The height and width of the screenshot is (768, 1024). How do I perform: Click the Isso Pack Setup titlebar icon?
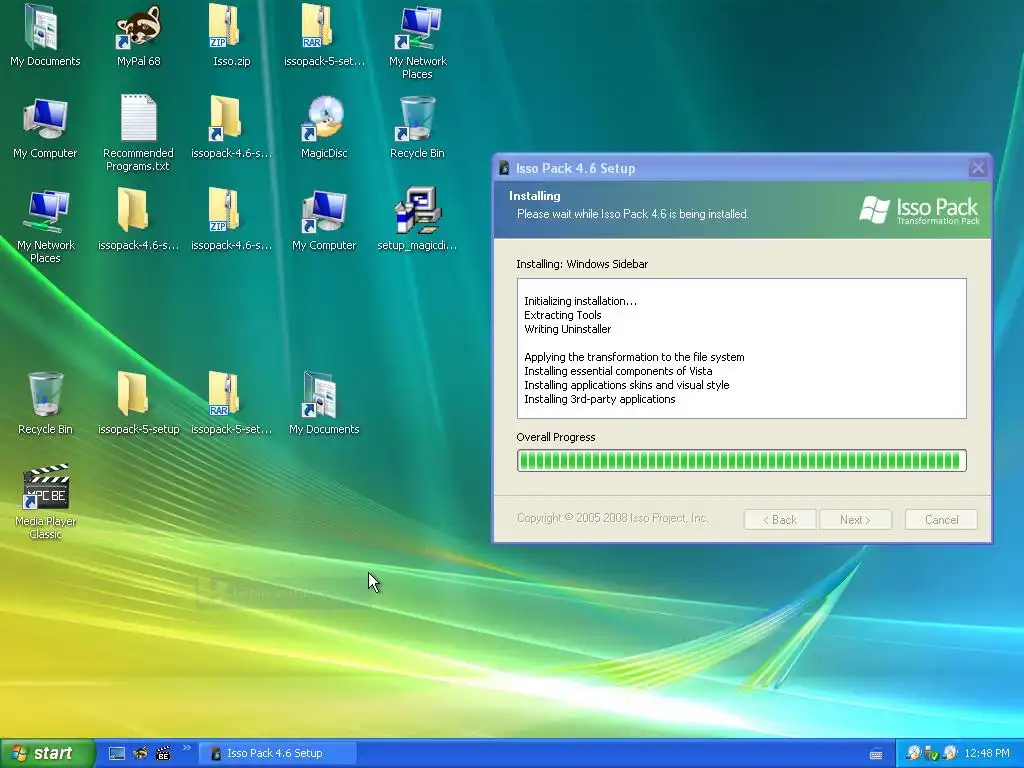[504, 168]
